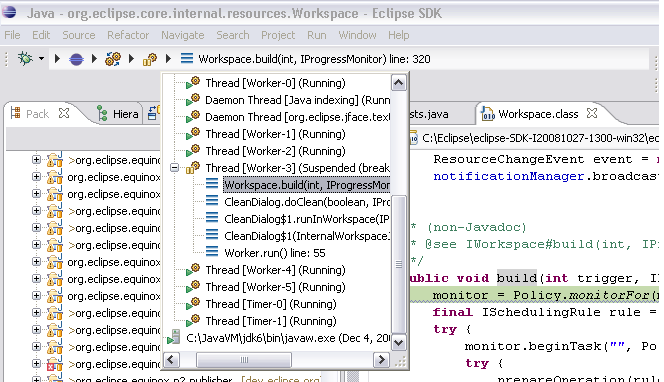664x382 pixels.
Task: Select the Workspace.build stack frame in dropdown
Action: tap(307, 185)
